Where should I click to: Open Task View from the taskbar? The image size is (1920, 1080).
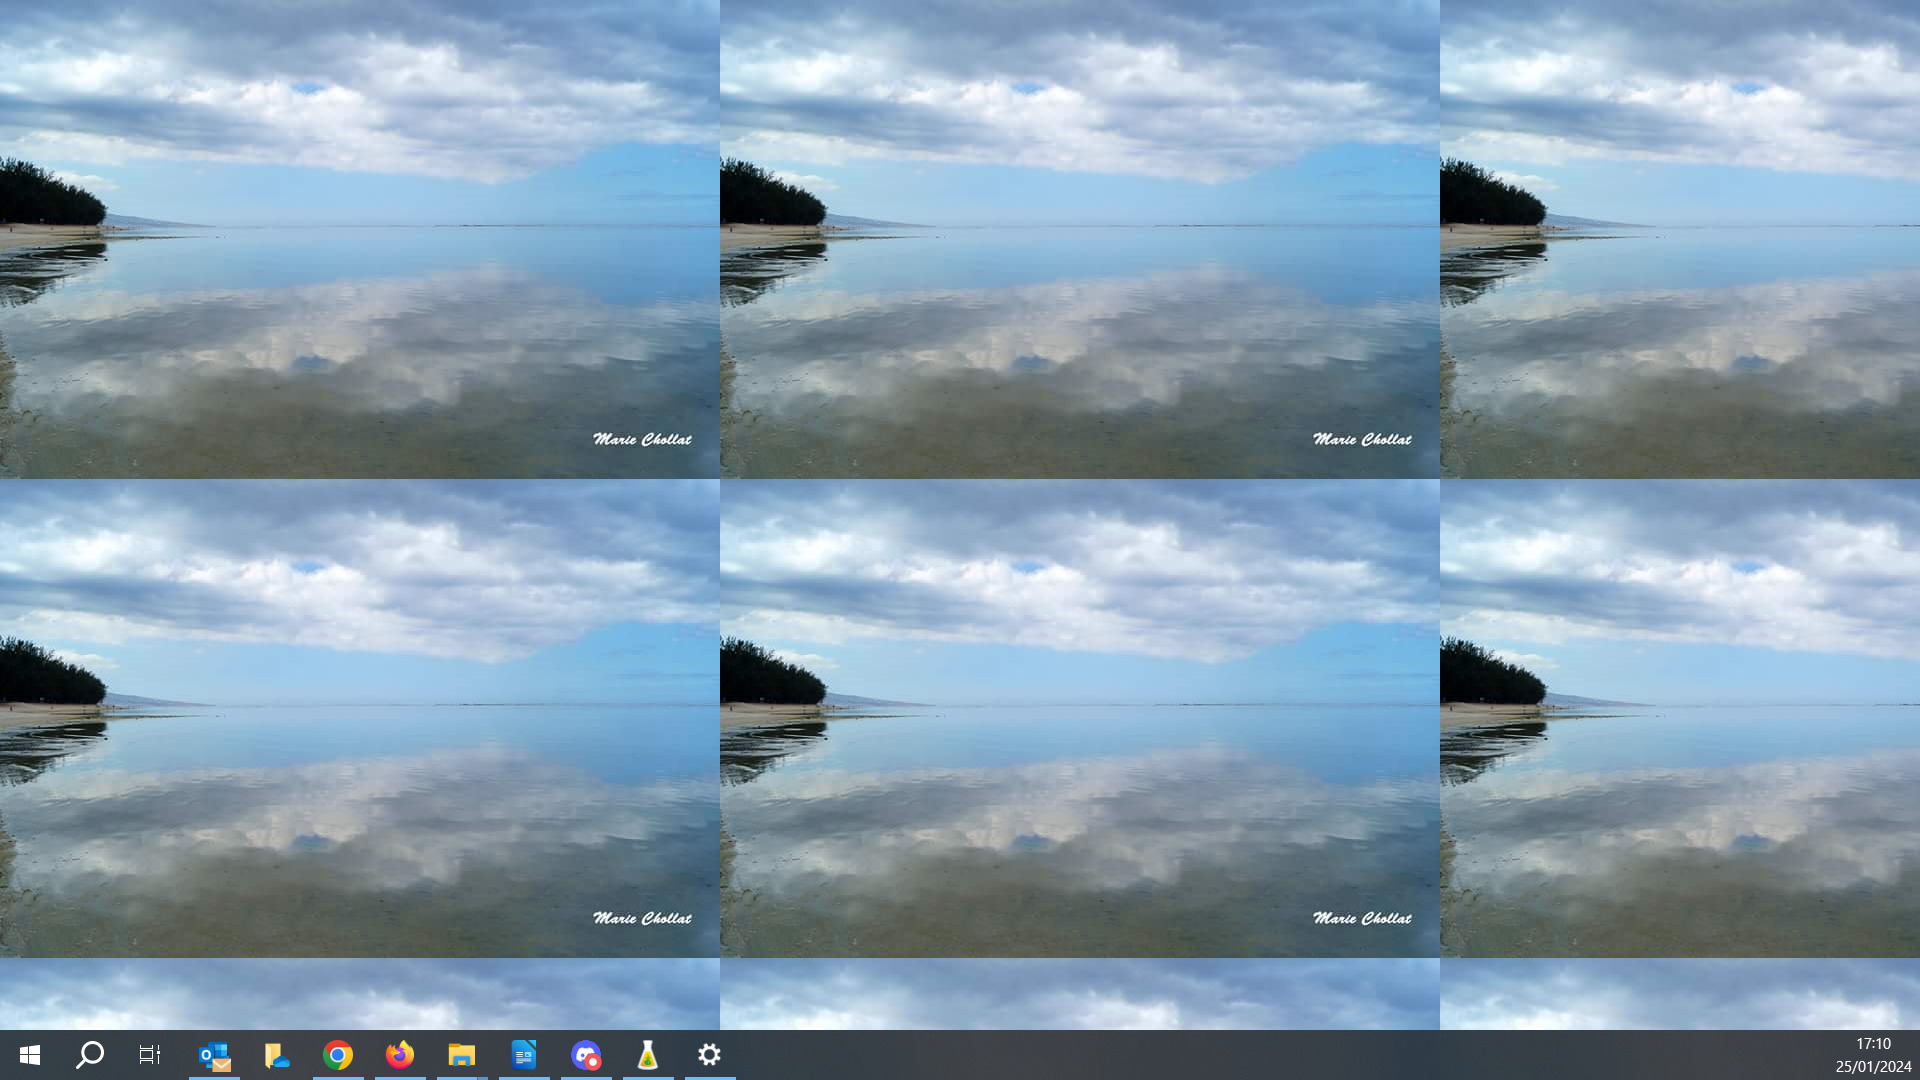150,1055
